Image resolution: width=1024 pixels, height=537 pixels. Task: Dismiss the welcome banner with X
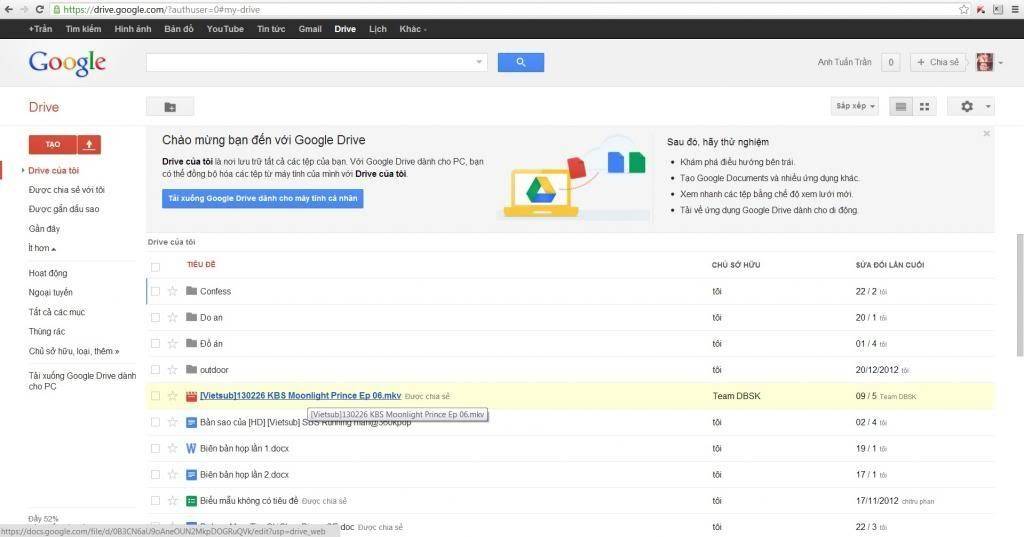[x=986, y=133]
